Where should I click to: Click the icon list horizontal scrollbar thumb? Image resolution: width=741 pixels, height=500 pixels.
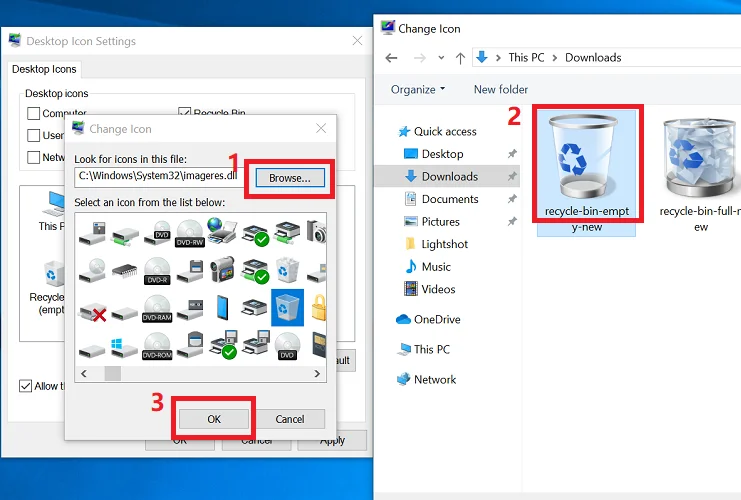(x=113, y=373)
